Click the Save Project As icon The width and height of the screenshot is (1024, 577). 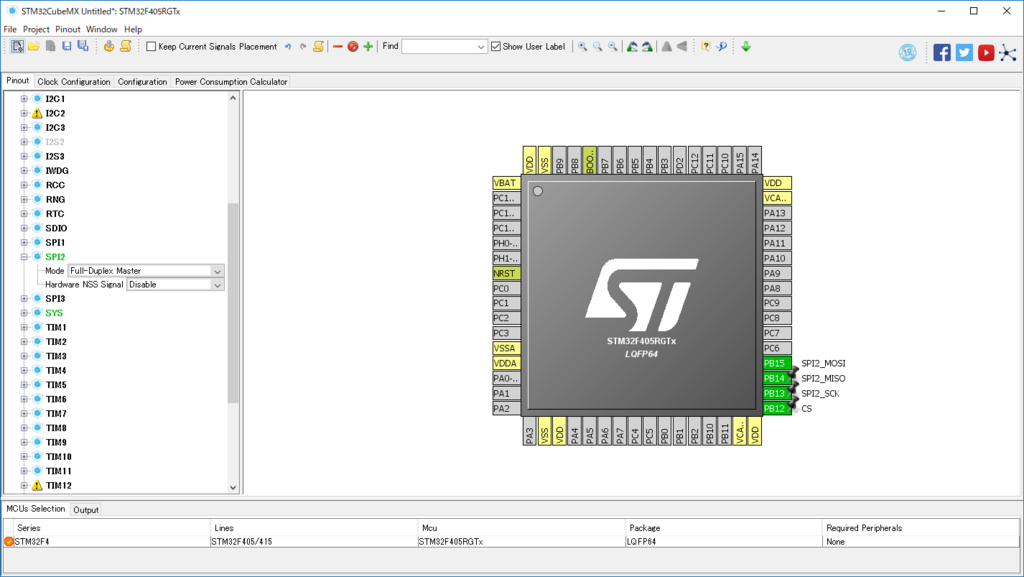pos(83,46)
